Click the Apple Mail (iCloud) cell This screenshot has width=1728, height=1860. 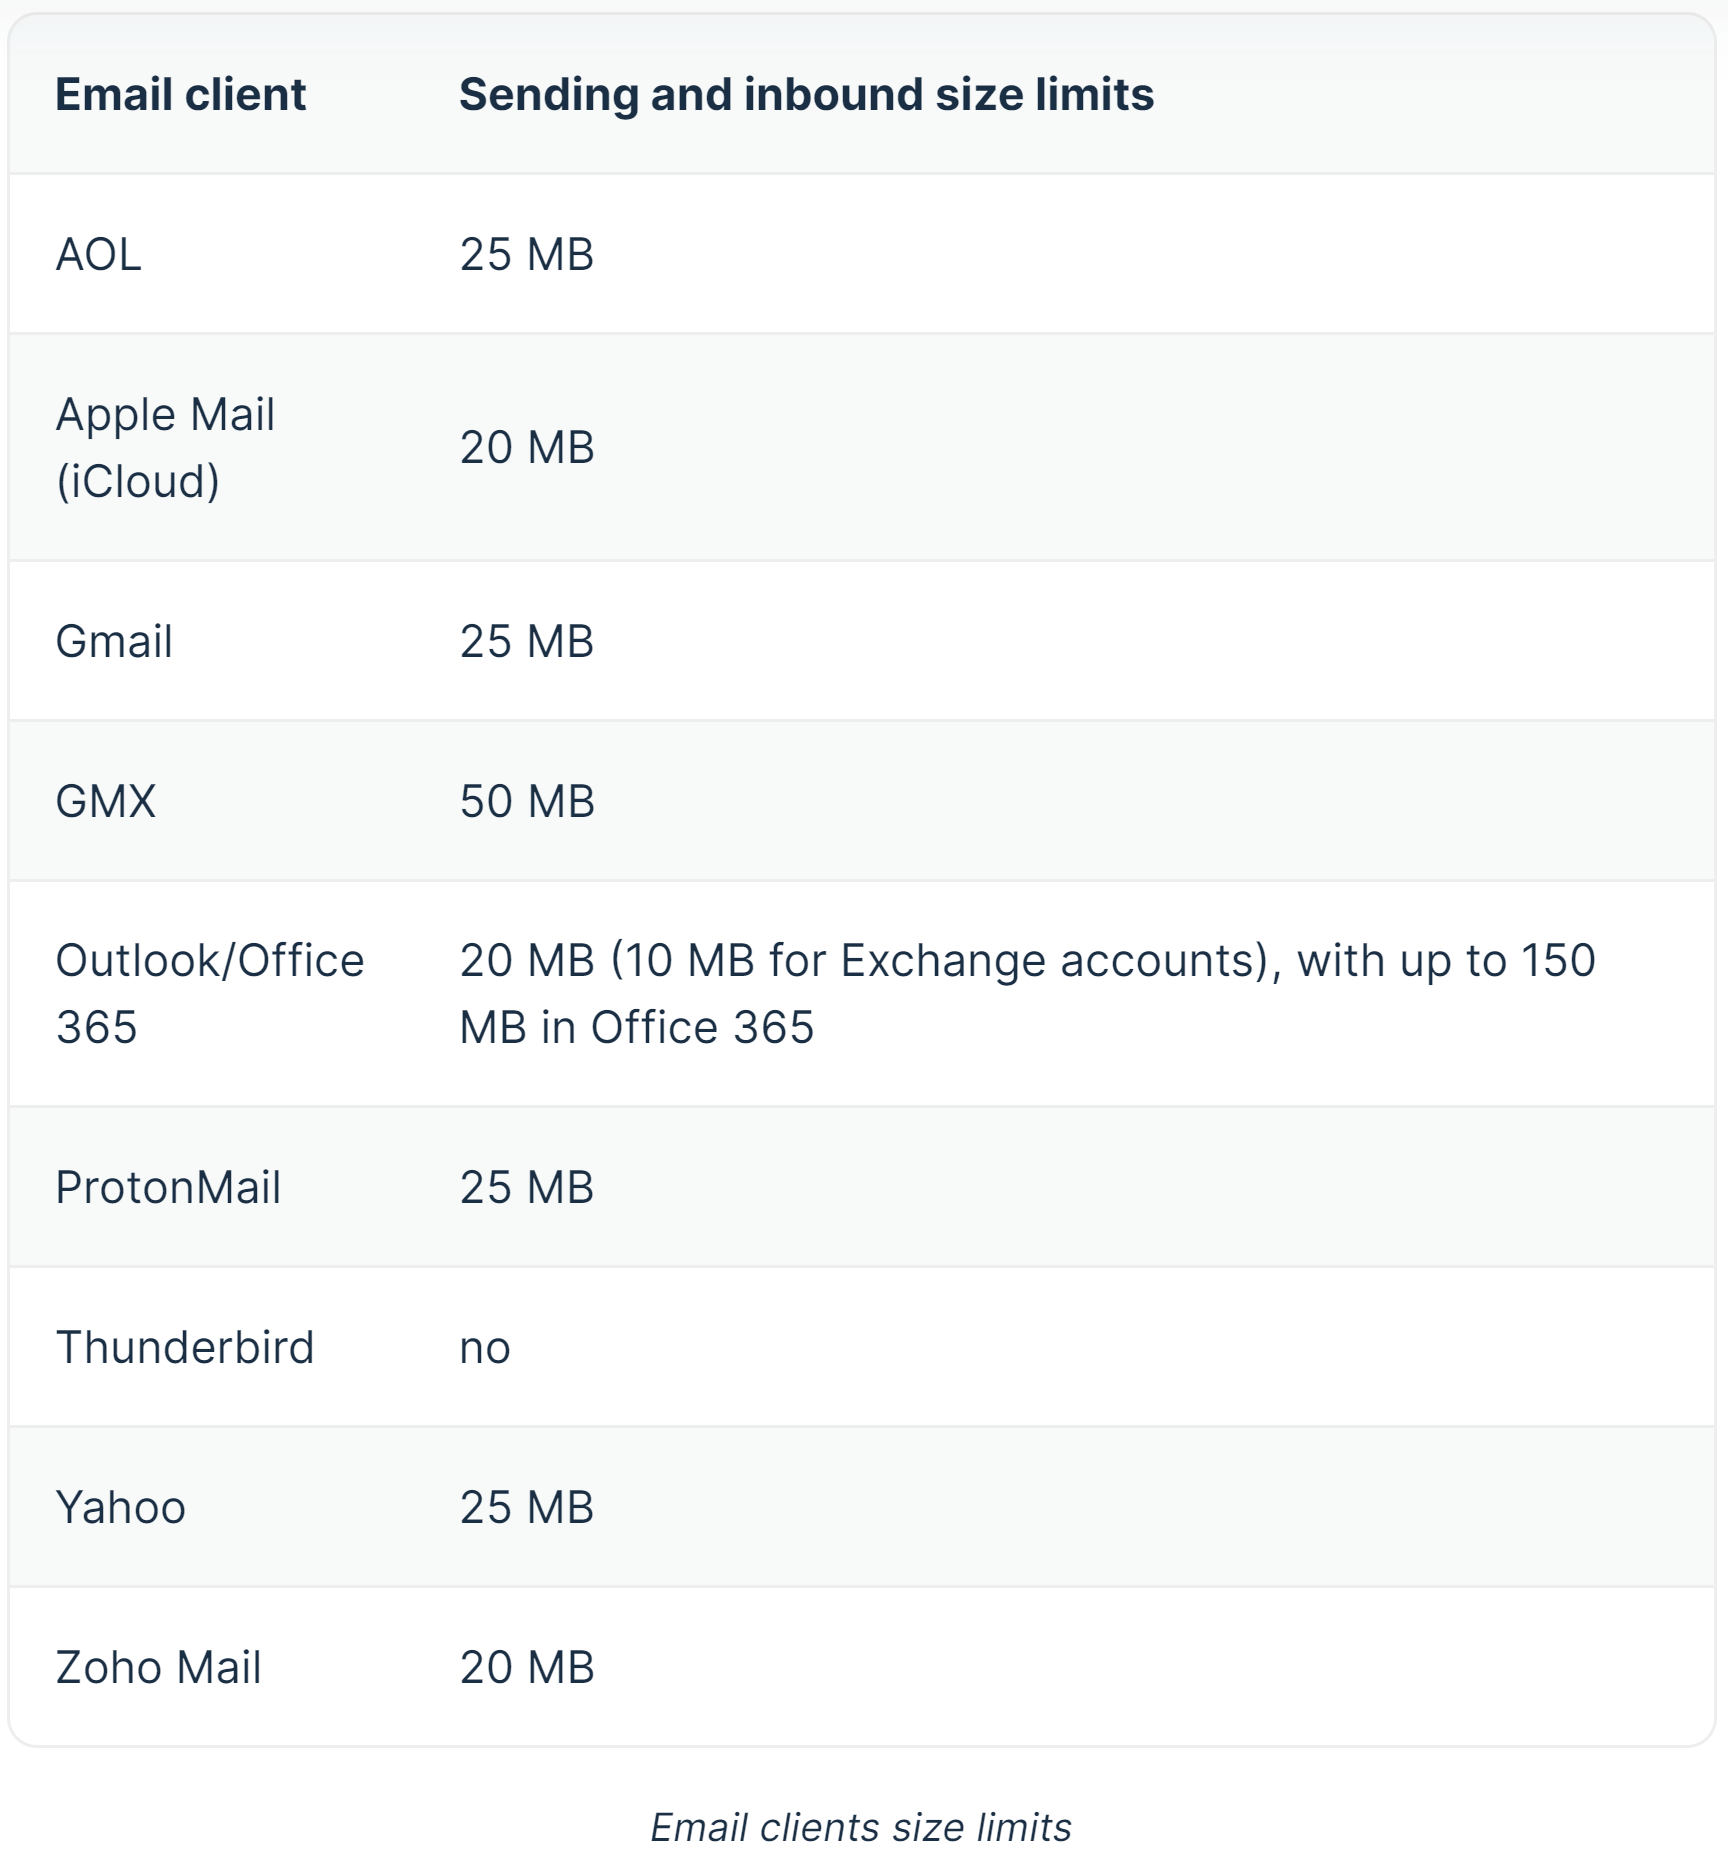tap(165, 447)
